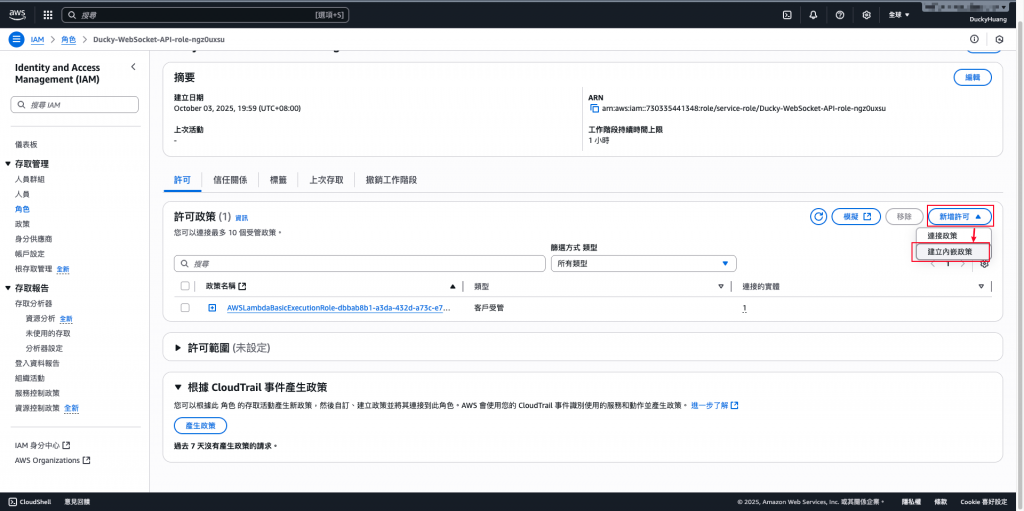Switch to the 上次存取 tab

pos(326,180)
